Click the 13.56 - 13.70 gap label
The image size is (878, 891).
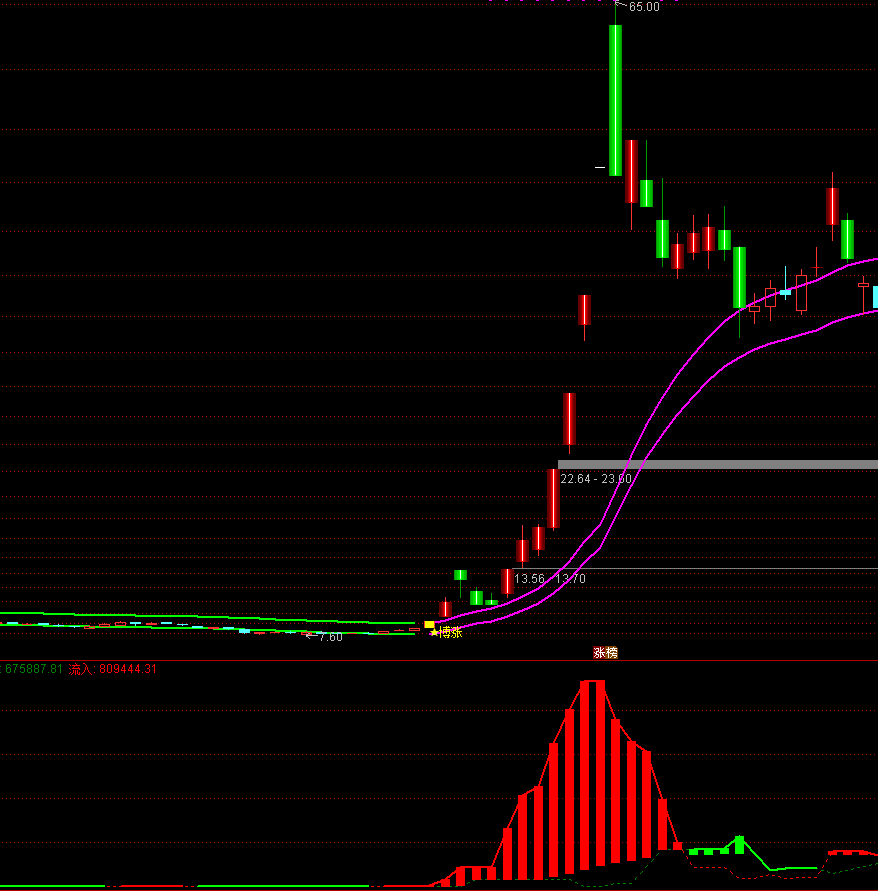[549, 579]
